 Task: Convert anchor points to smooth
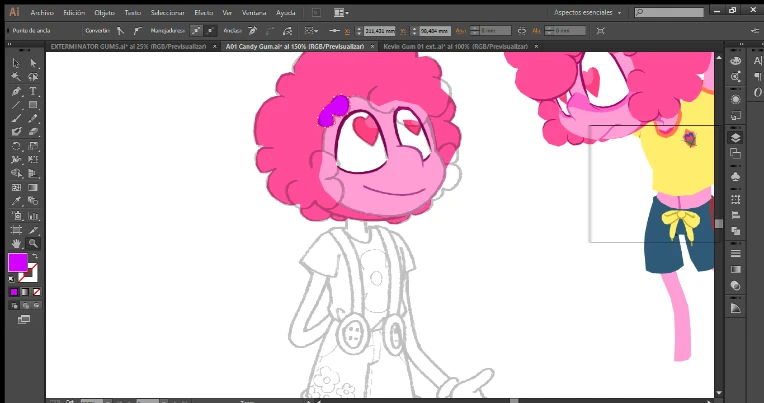click(x=137, y=31)
